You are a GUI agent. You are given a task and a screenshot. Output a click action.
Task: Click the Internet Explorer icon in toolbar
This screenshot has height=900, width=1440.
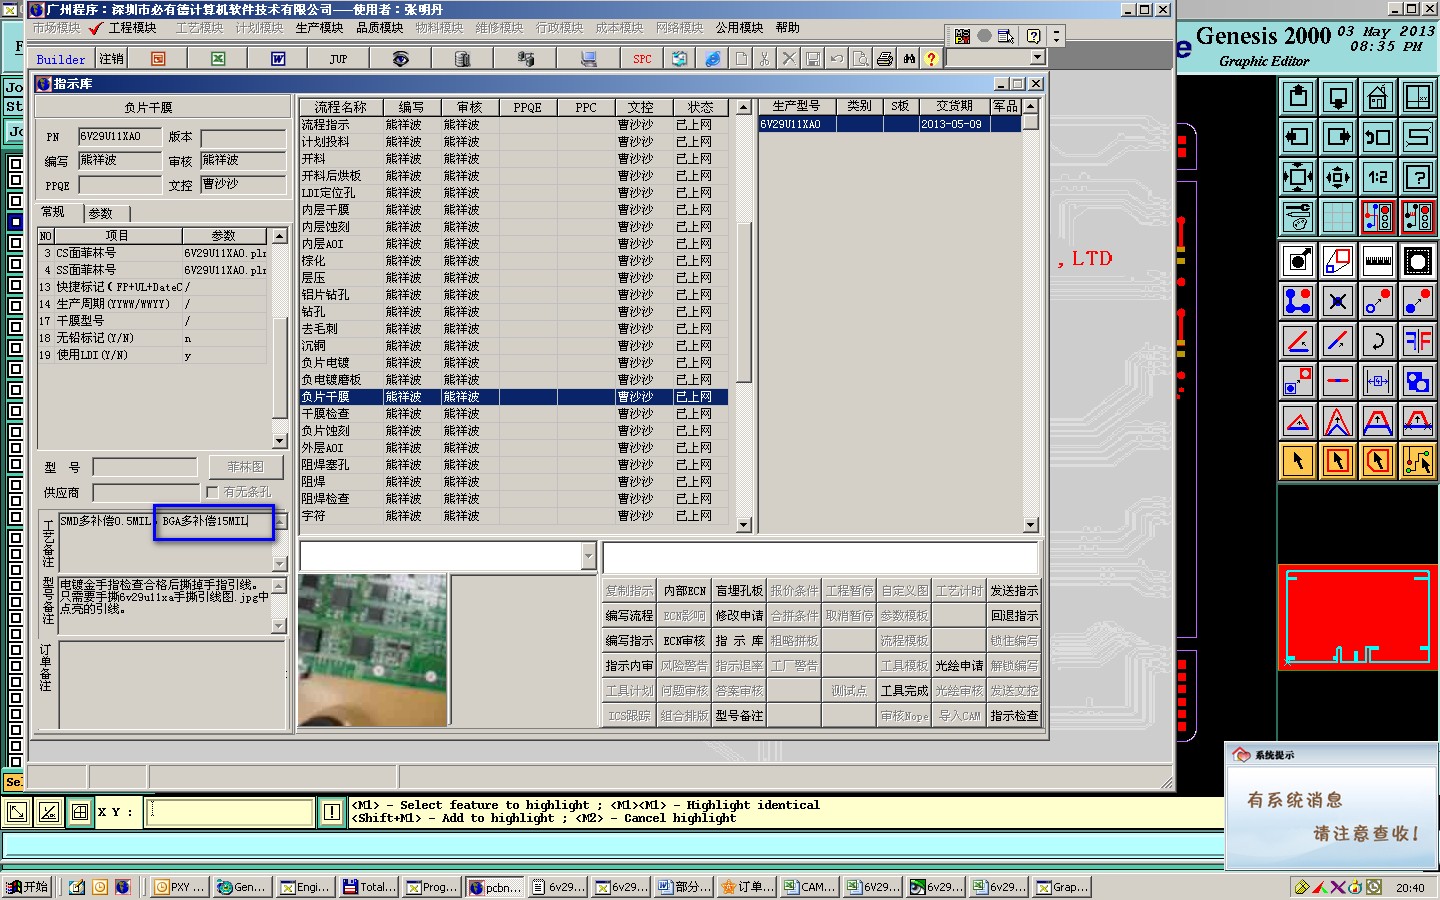tap(712, 59)
